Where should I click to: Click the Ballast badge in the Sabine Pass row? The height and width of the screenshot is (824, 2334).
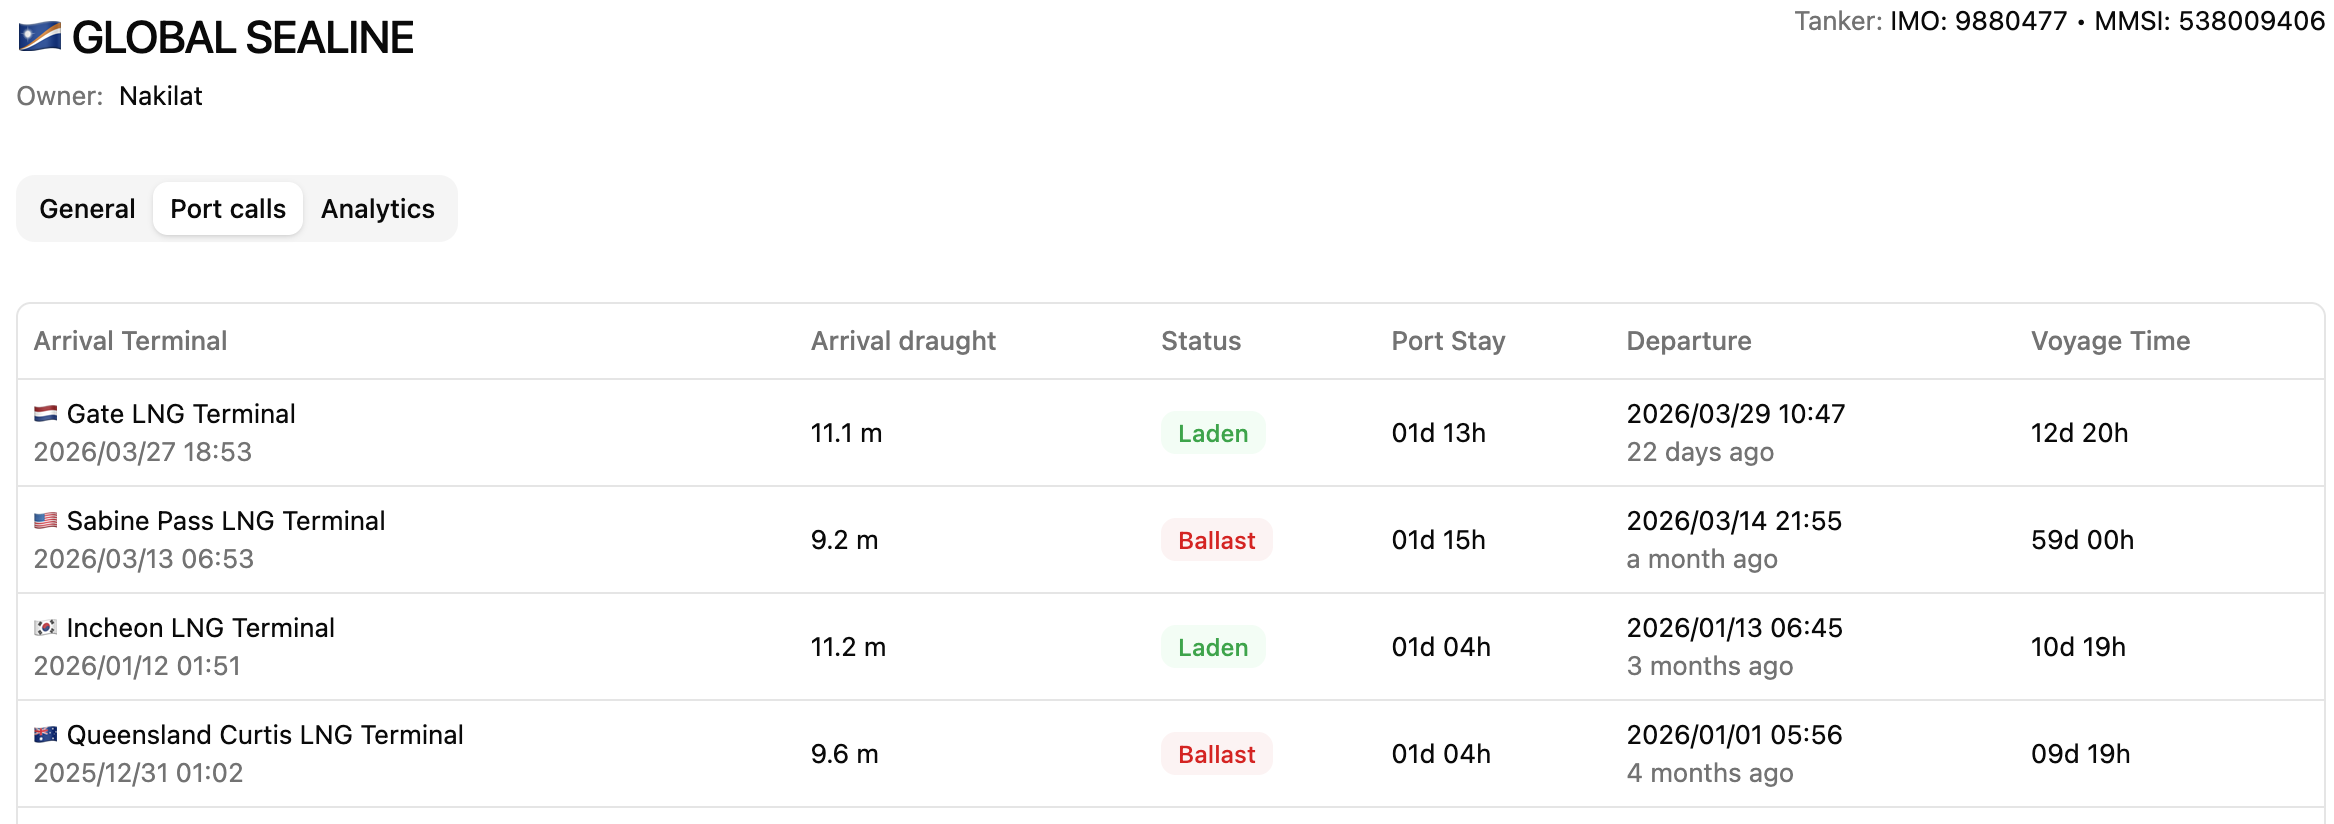[1216, 540]
